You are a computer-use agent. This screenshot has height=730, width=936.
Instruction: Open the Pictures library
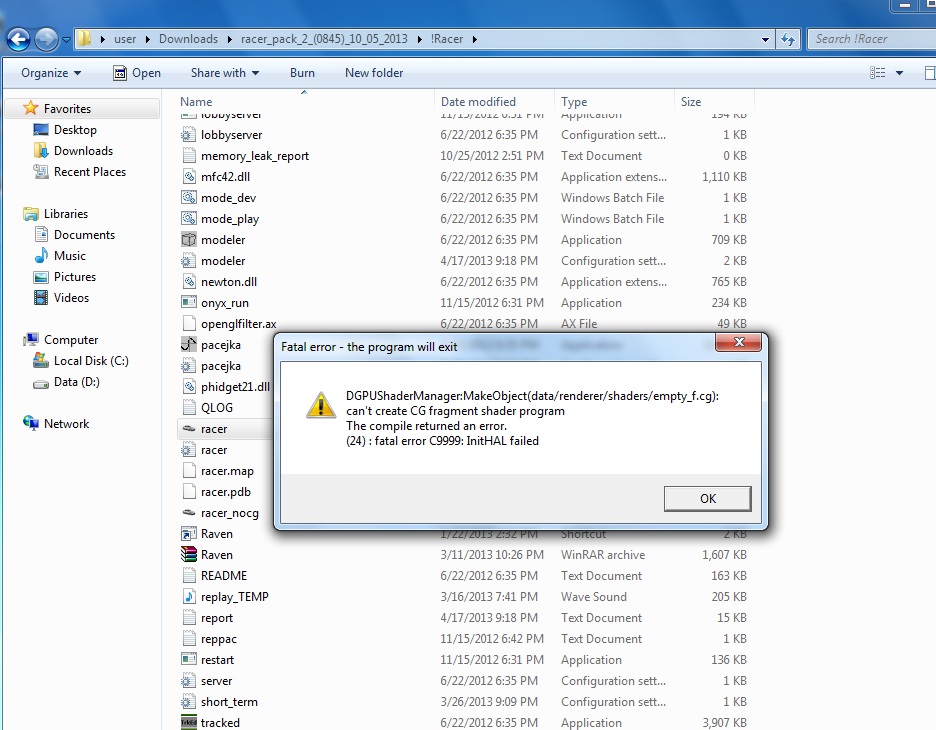pos(75,276)
